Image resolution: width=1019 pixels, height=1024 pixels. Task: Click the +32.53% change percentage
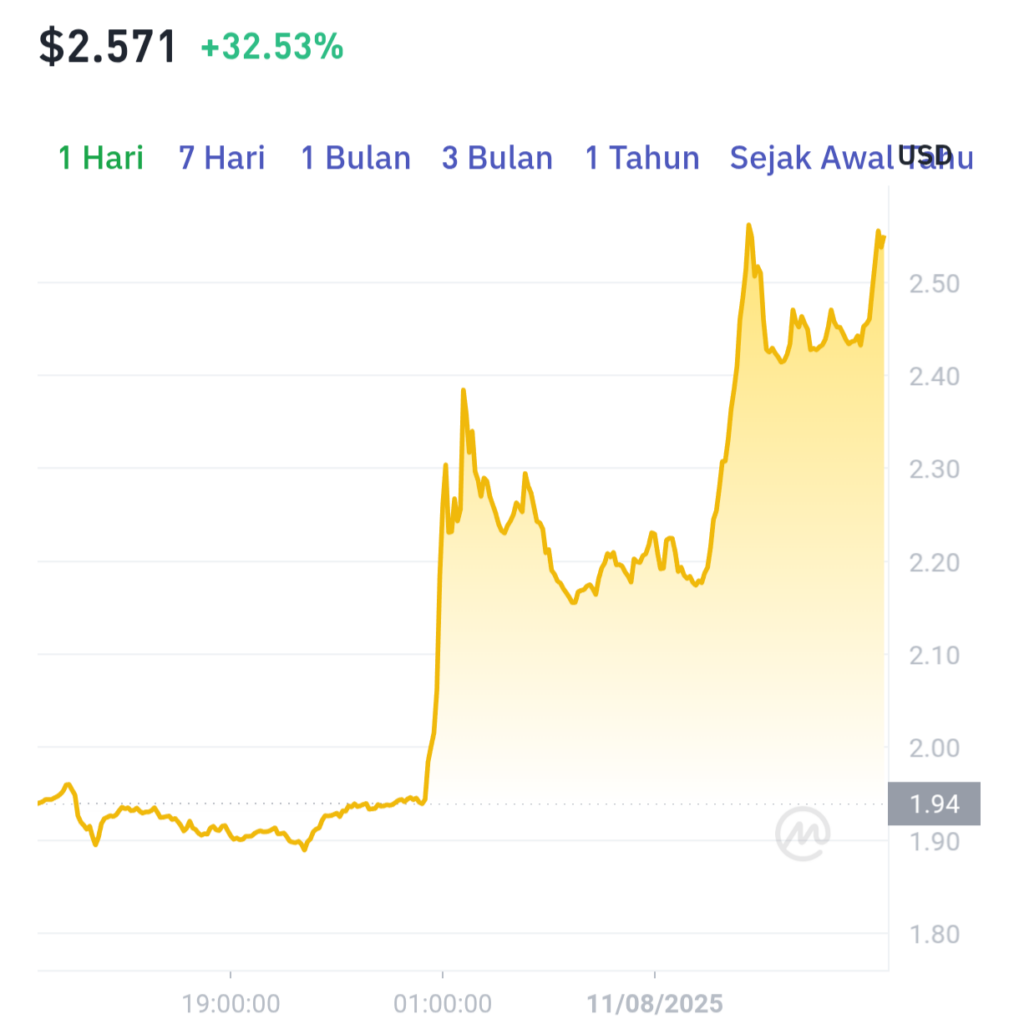272,47
